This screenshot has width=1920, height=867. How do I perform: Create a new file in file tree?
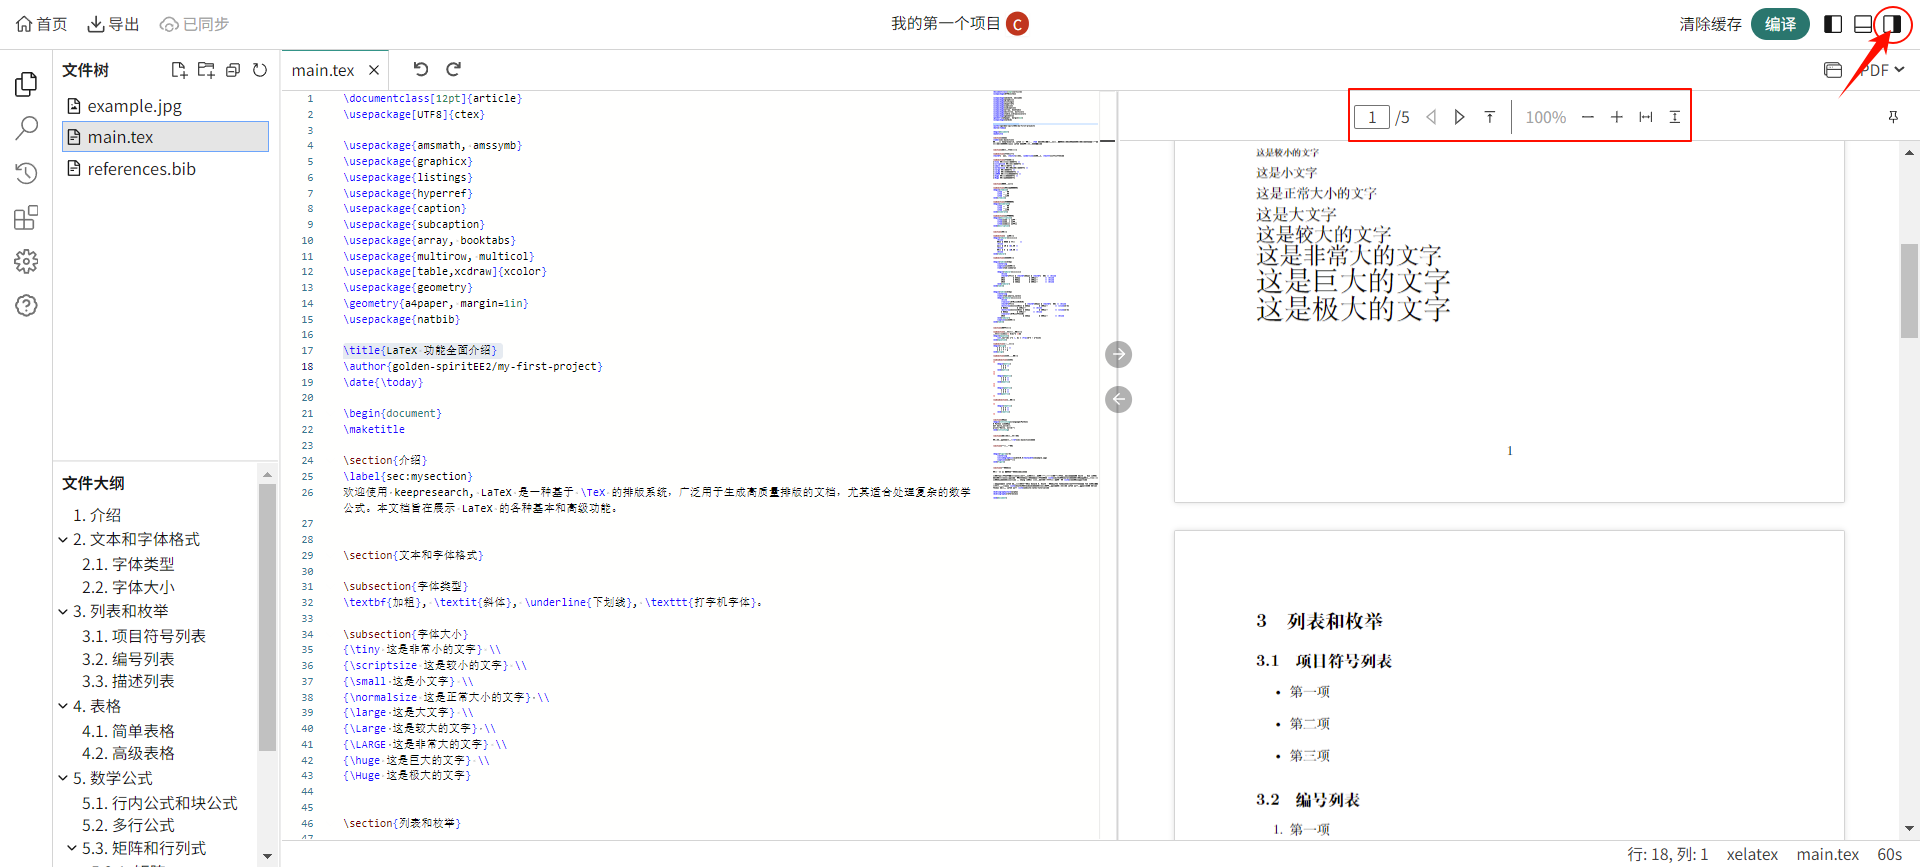(x=179, y=70)
